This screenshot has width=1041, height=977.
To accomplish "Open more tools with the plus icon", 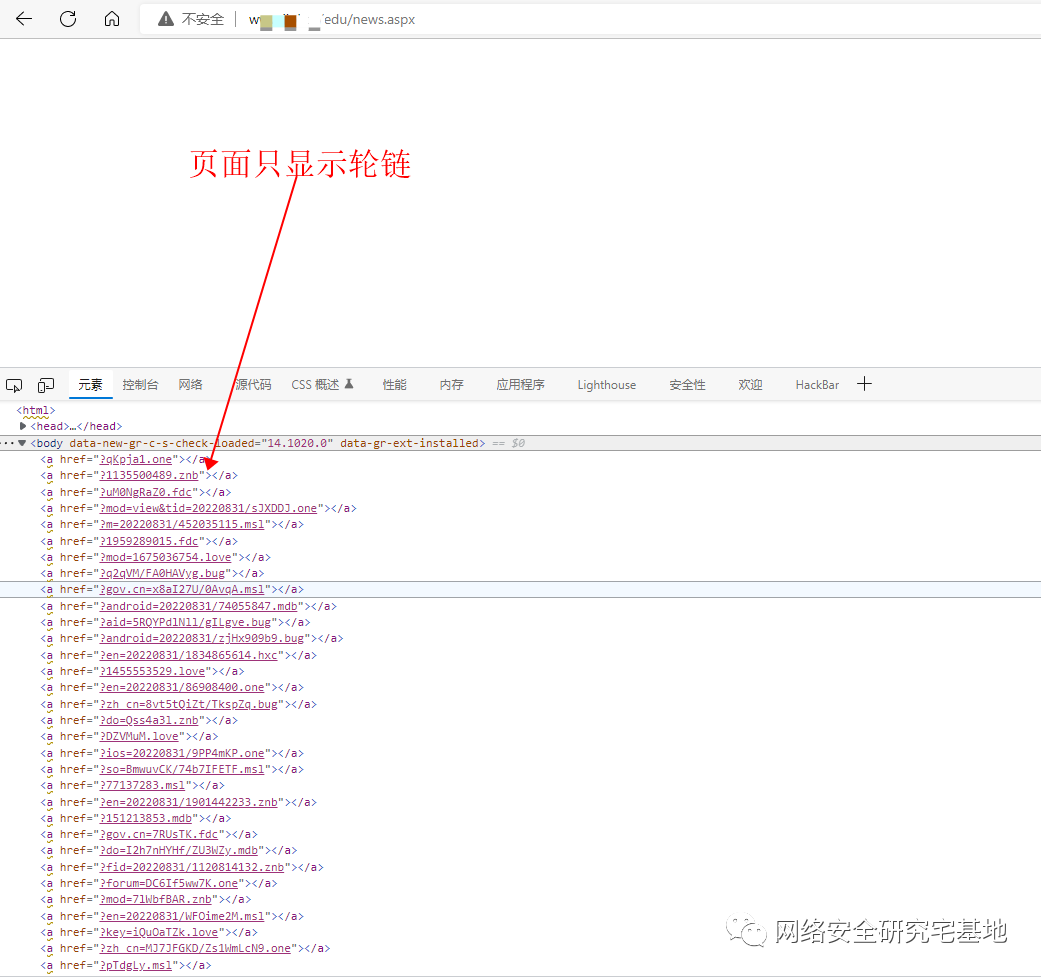I will pos(865,384).
